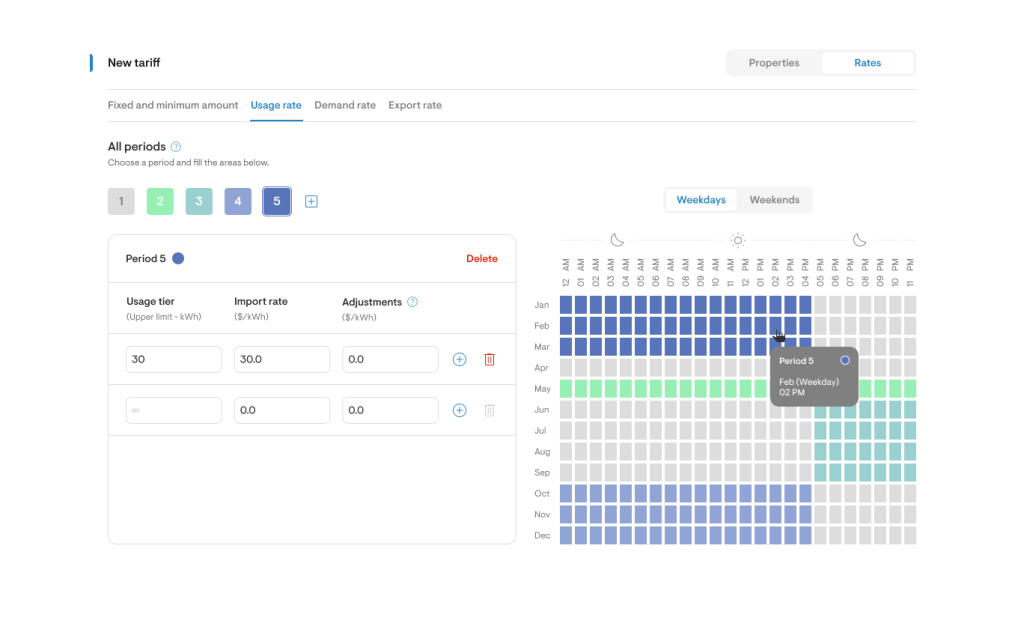This screenshot has width=1024, height=638.
Task: Click the Period 5 blue color dot
Action: pyautogui.click(x=178, y=259)
